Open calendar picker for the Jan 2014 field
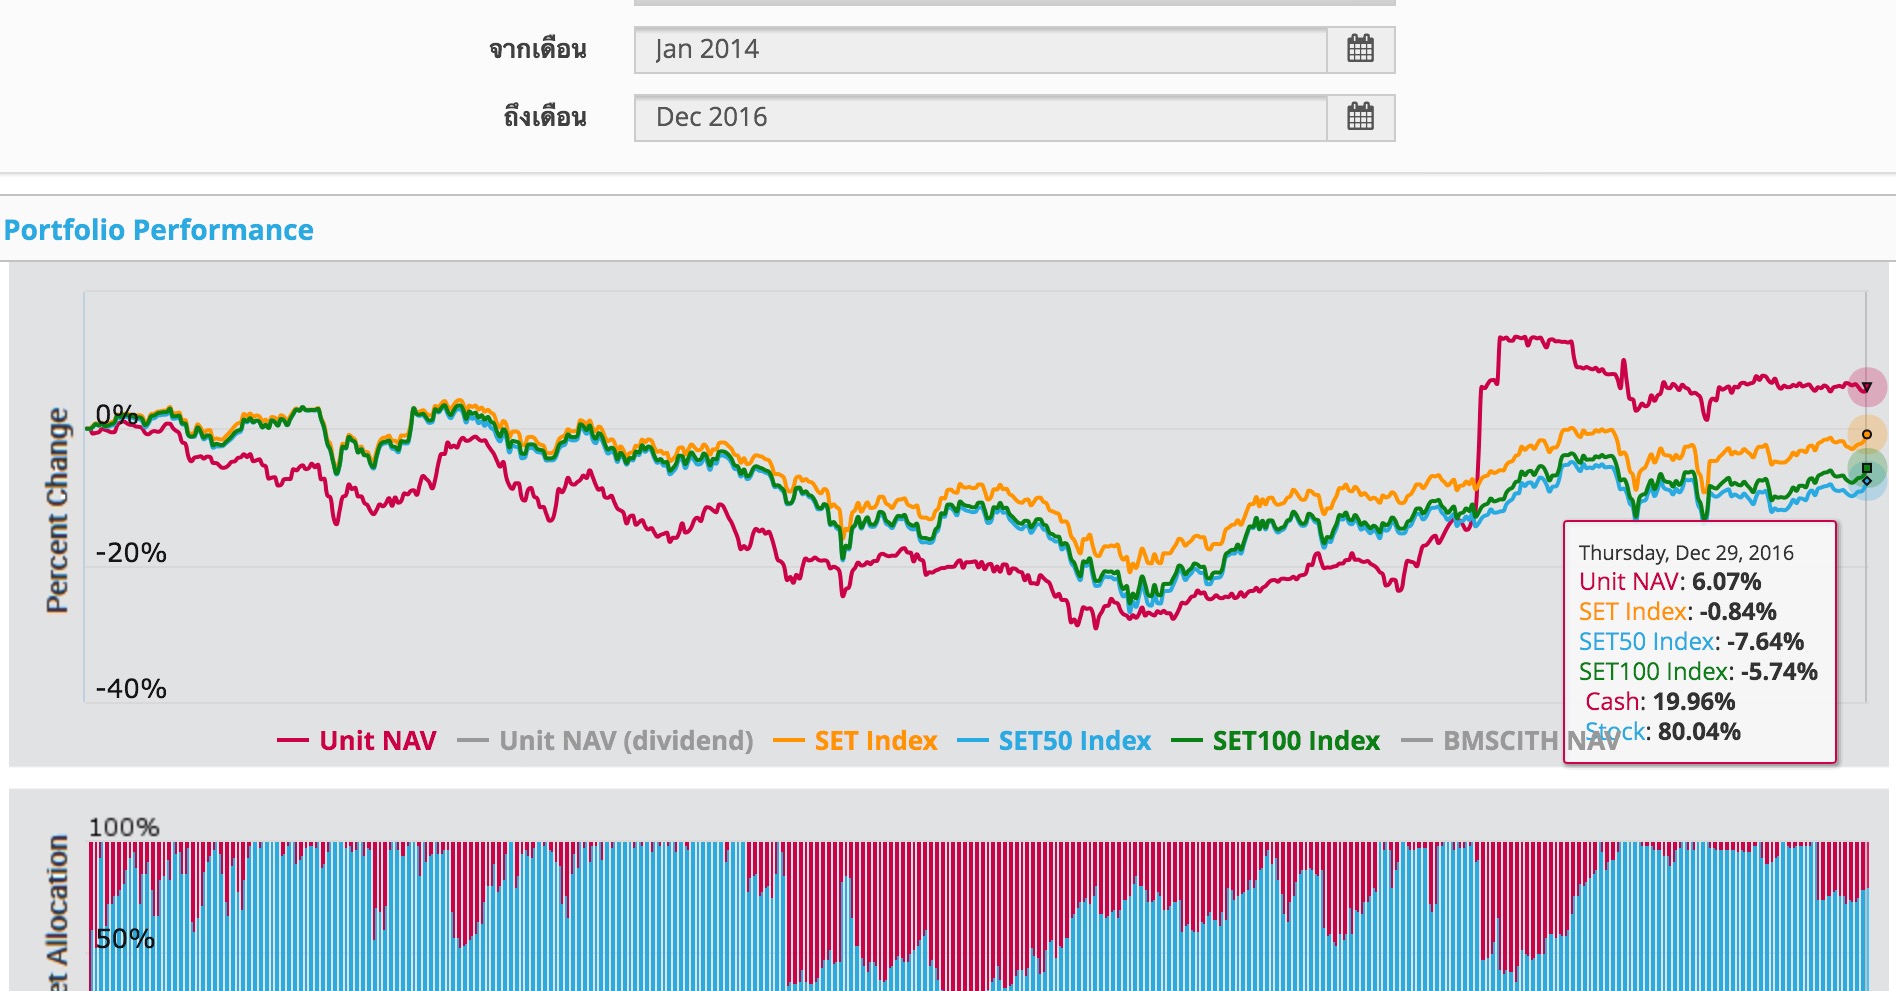Viewport: 1896px width, 991px height. (1360, 49)
